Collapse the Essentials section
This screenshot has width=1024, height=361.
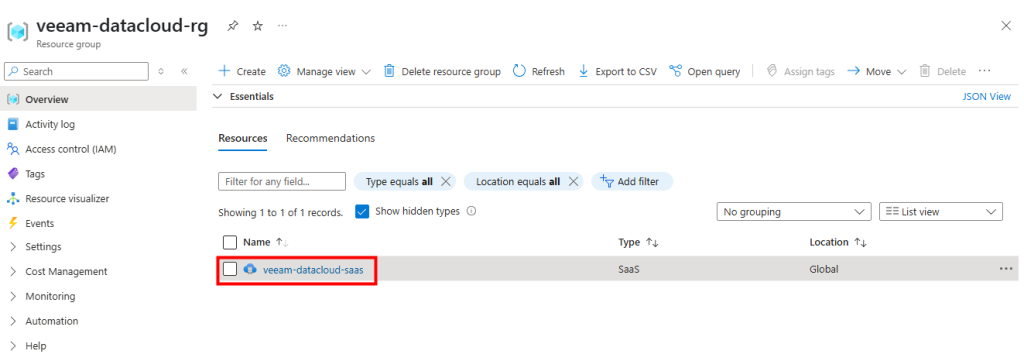pyautogui.click(x=218, y=97)
